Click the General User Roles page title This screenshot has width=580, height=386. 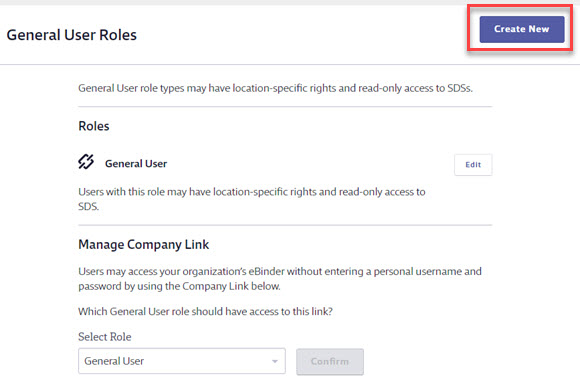tap(72, 35)
